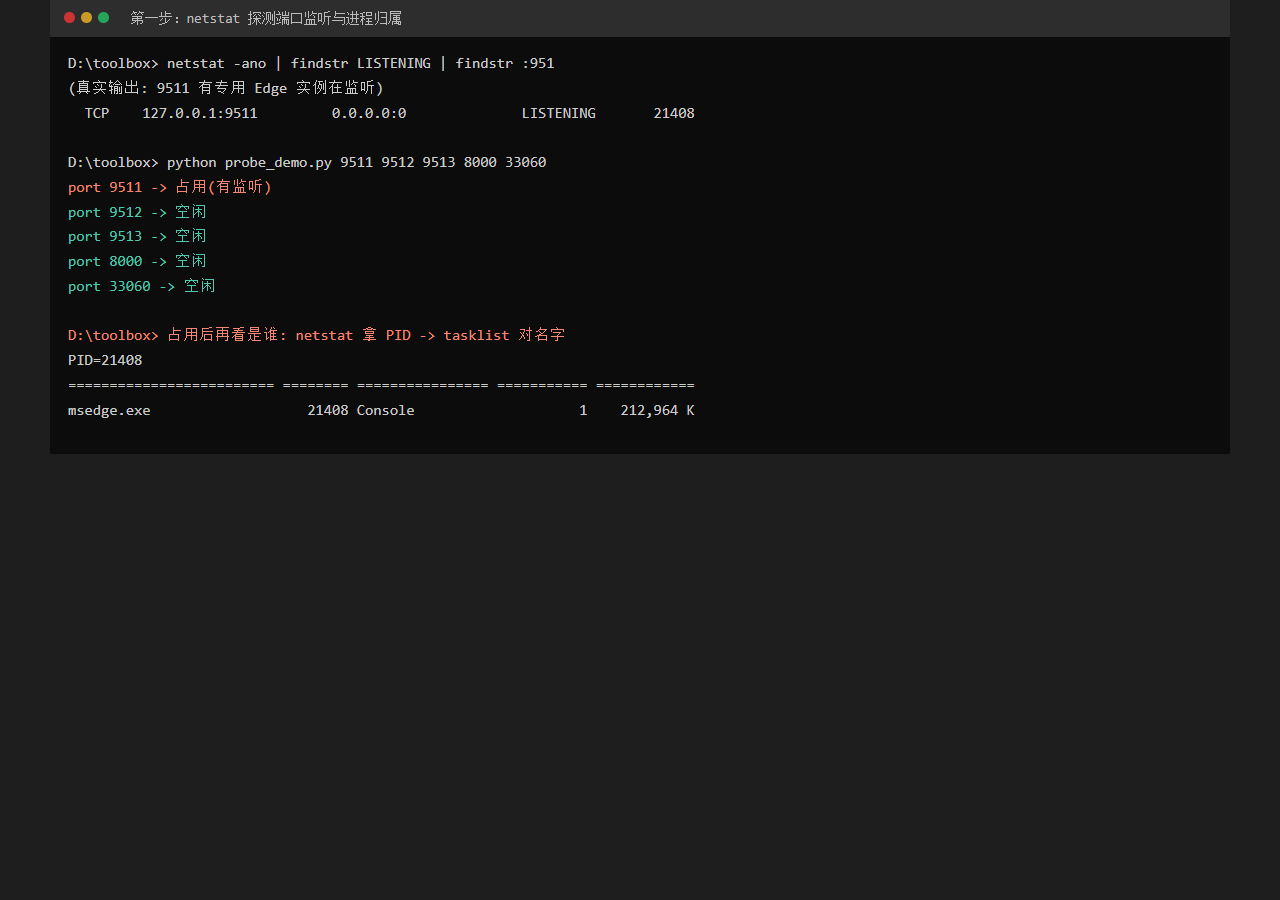Screen dimensions: 1280x900
Task: Click msedge.exe process name
Action: 109,410
